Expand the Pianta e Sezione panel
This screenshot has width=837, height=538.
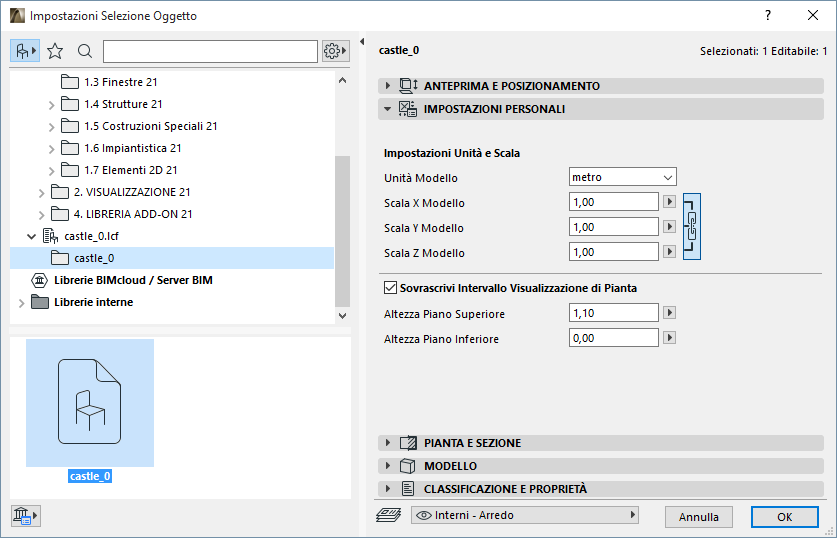pos(472,443)
